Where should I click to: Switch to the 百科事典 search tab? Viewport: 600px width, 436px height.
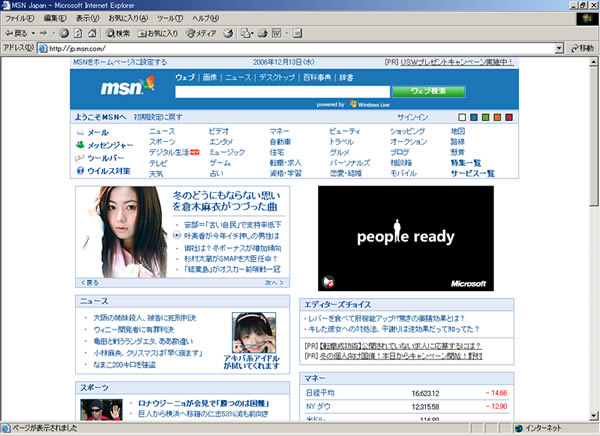tap(317, 77)
